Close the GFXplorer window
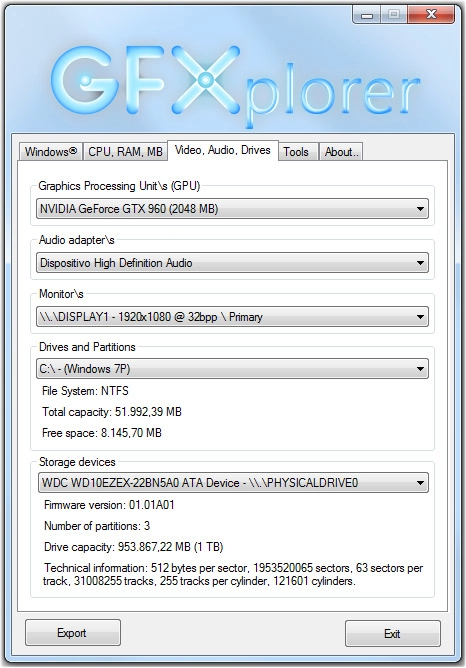The image size is (466, 668). tap(431, 15)
